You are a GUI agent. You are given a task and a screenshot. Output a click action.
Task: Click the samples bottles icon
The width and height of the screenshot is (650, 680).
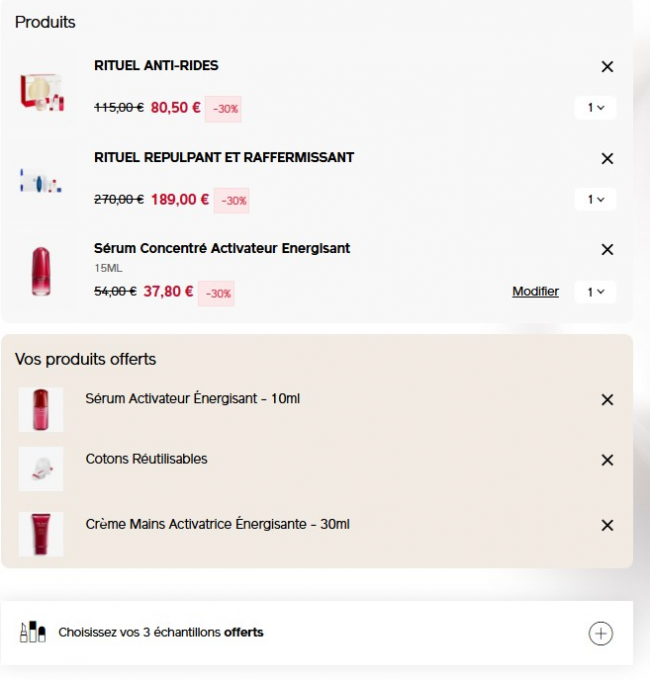(33, 632)
